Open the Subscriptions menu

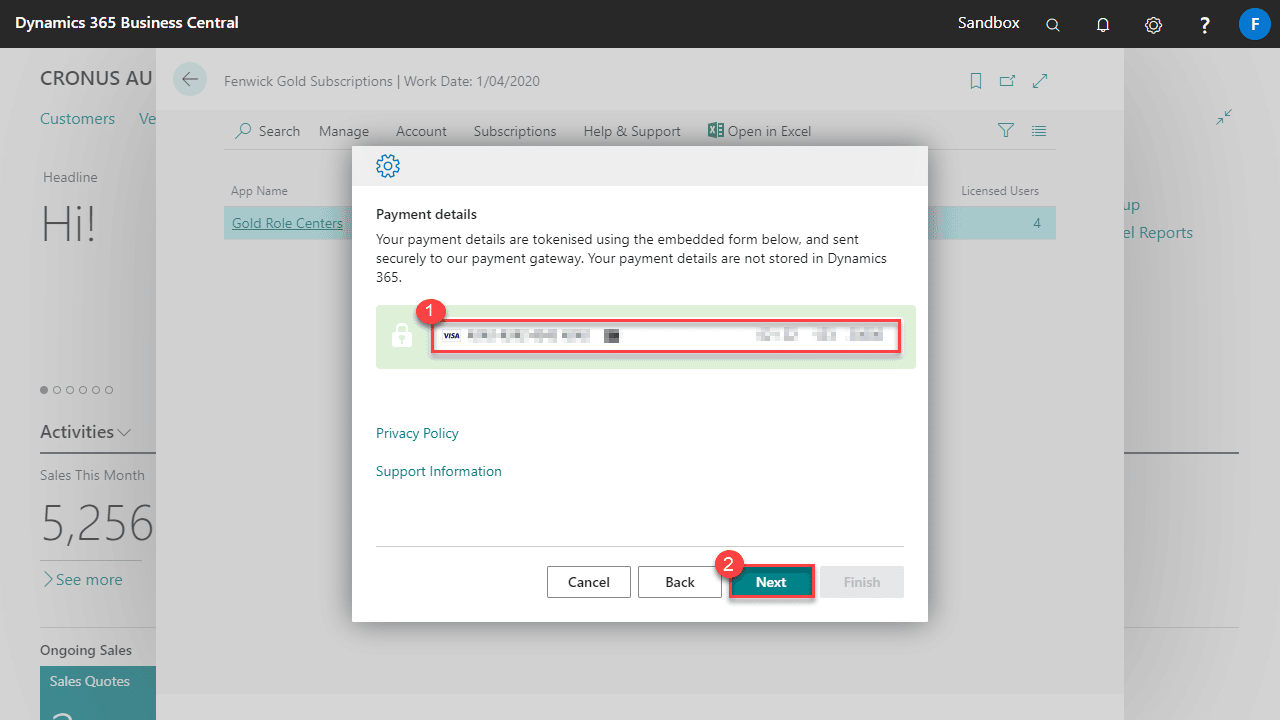pyautogui.click(x=515, y=131)
